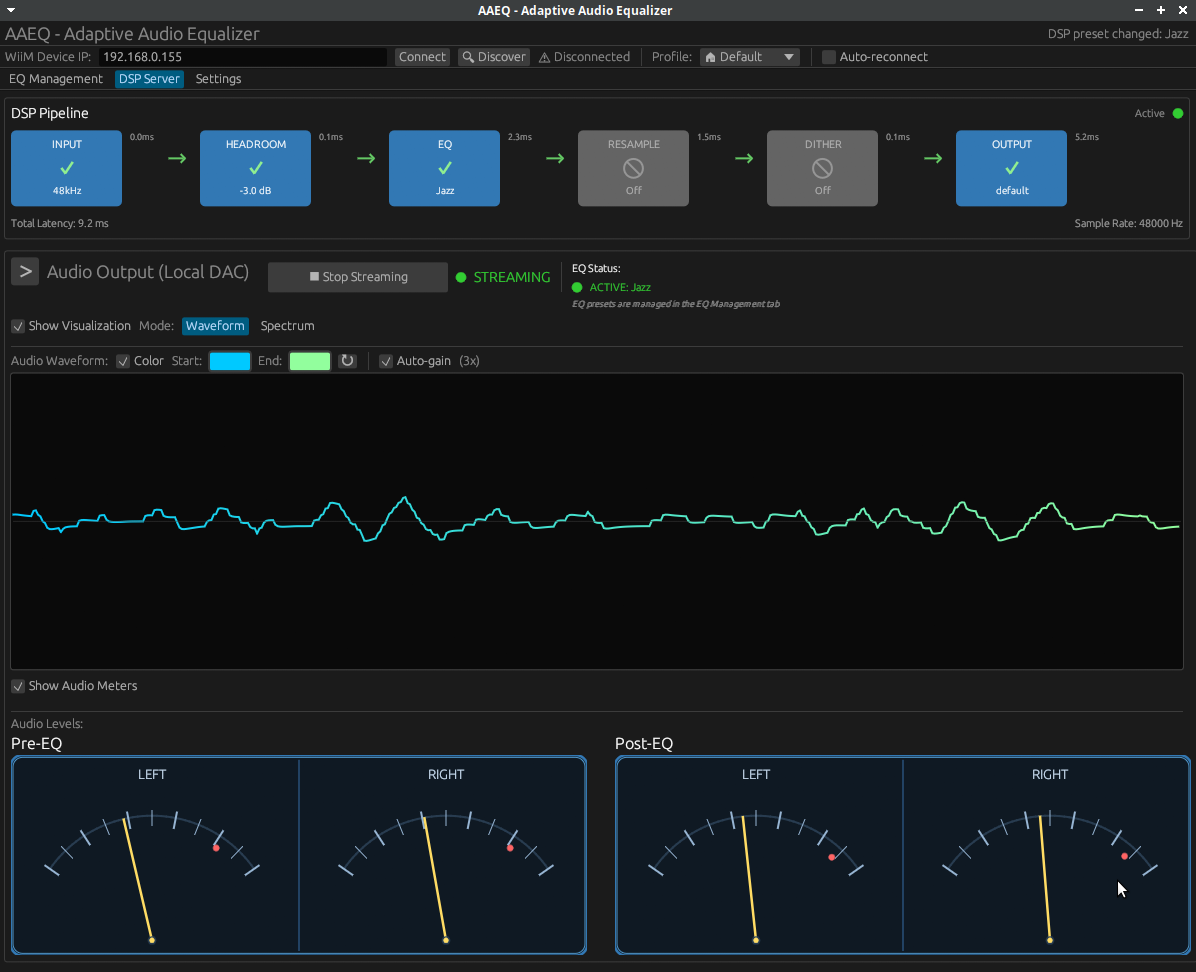Disable the Show Visualization checkbox
1196x972 pixels.
click(x=18, y=326)
